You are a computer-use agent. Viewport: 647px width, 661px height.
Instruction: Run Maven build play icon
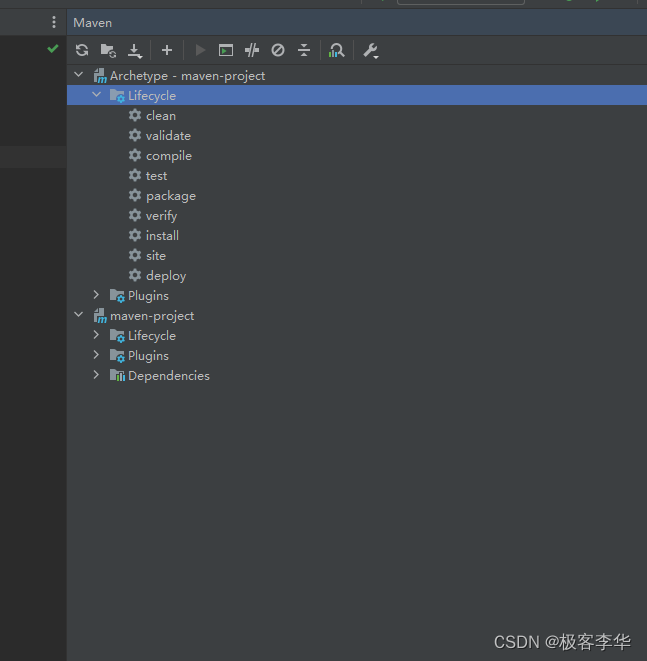[200, 51]
